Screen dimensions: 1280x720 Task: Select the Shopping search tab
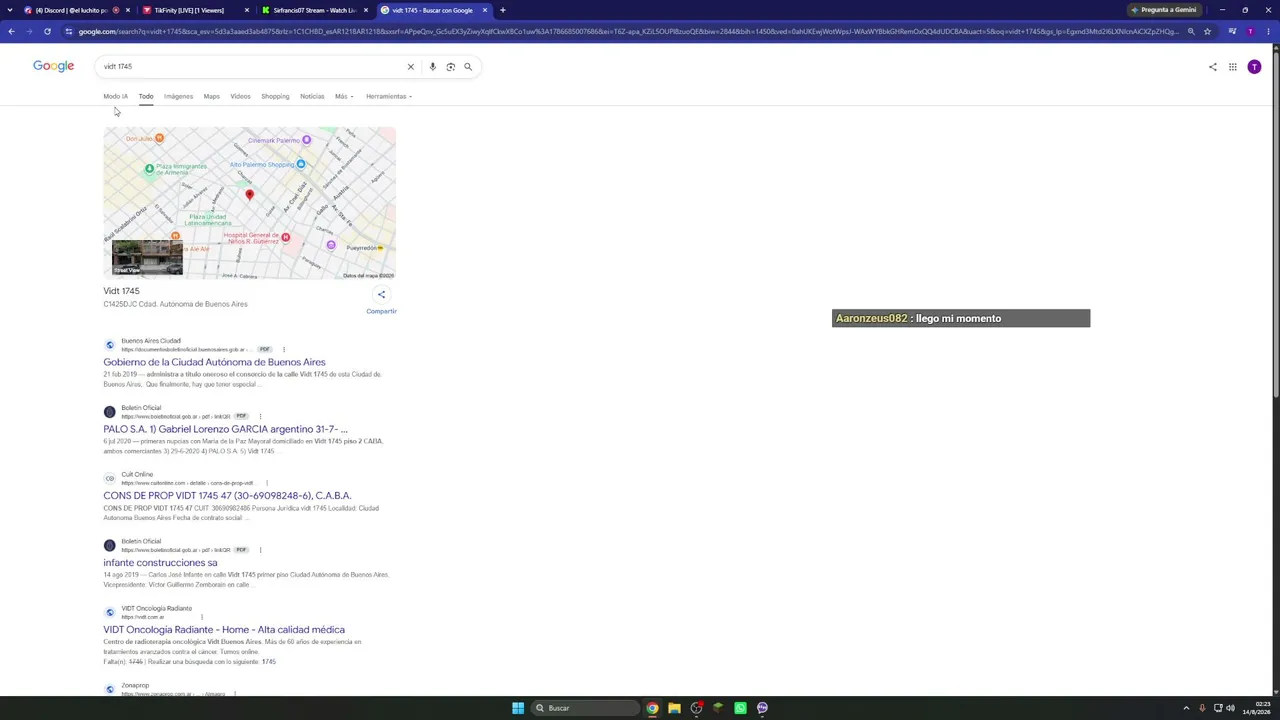click(275, 96)
